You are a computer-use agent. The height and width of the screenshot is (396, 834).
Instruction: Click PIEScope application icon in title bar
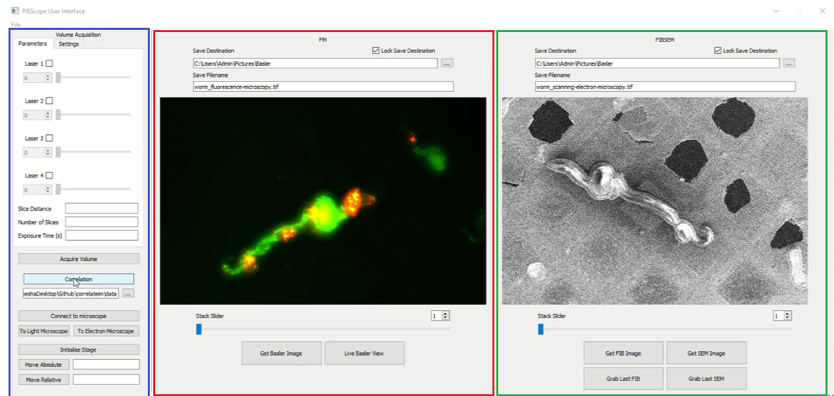pos(15,11)
